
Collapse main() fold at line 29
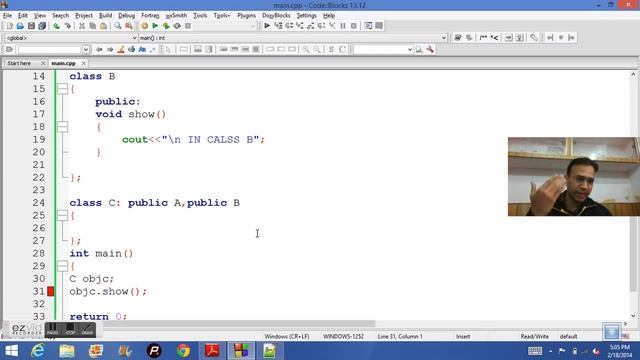coord(62,266)
